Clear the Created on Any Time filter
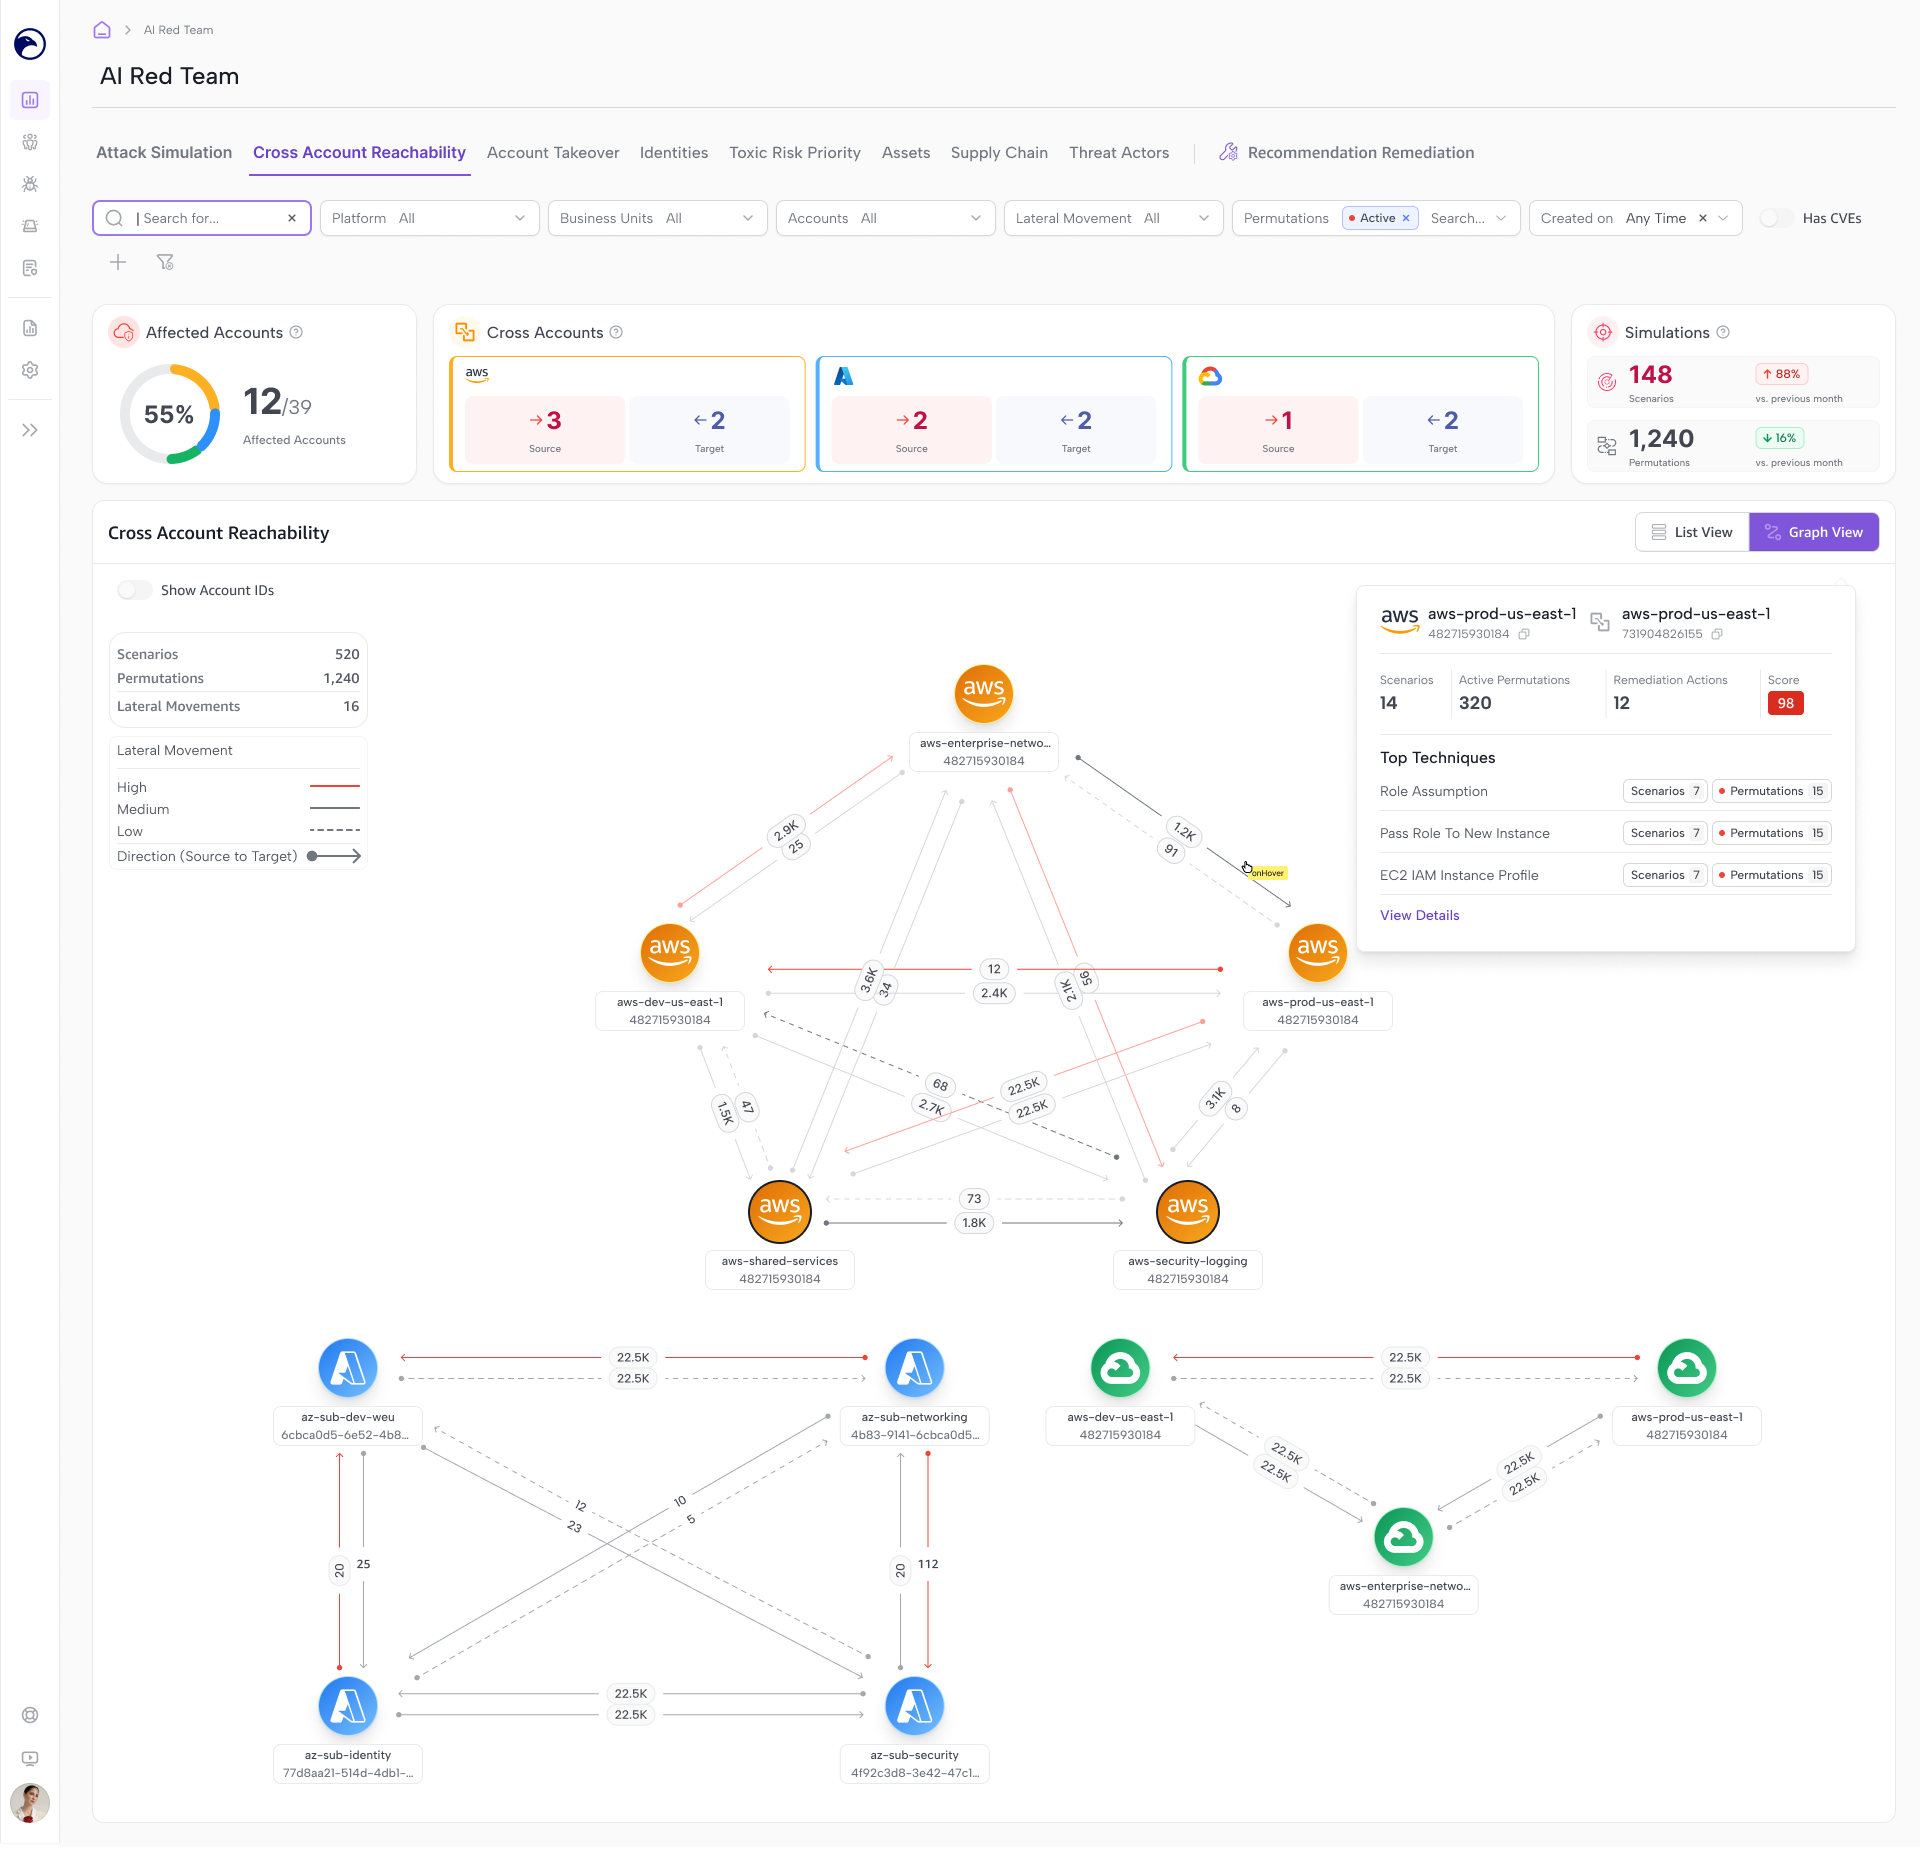The width and height of the screenshot is (1920, 1850). tap(1703, 218)
